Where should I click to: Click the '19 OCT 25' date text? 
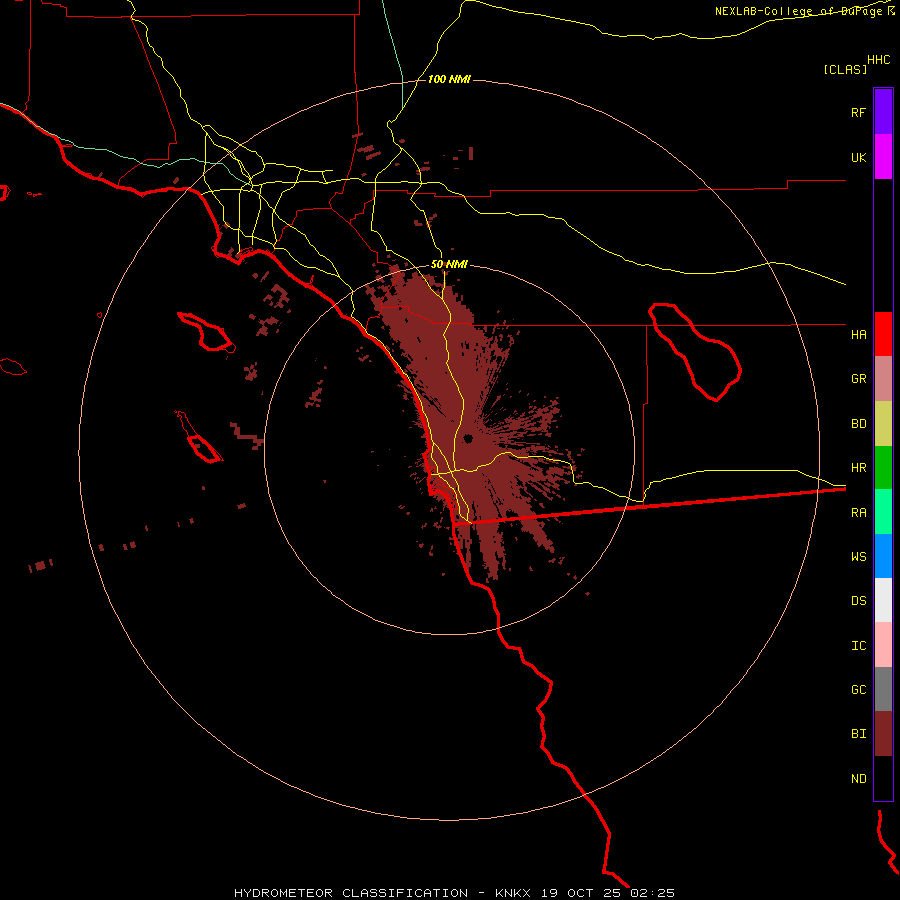(x=581, y=893)
